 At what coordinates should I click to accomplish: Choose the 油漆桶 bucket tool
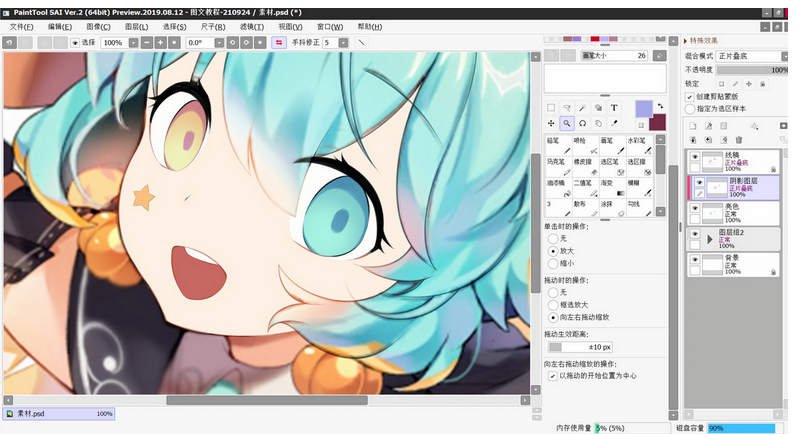(558, 187)
